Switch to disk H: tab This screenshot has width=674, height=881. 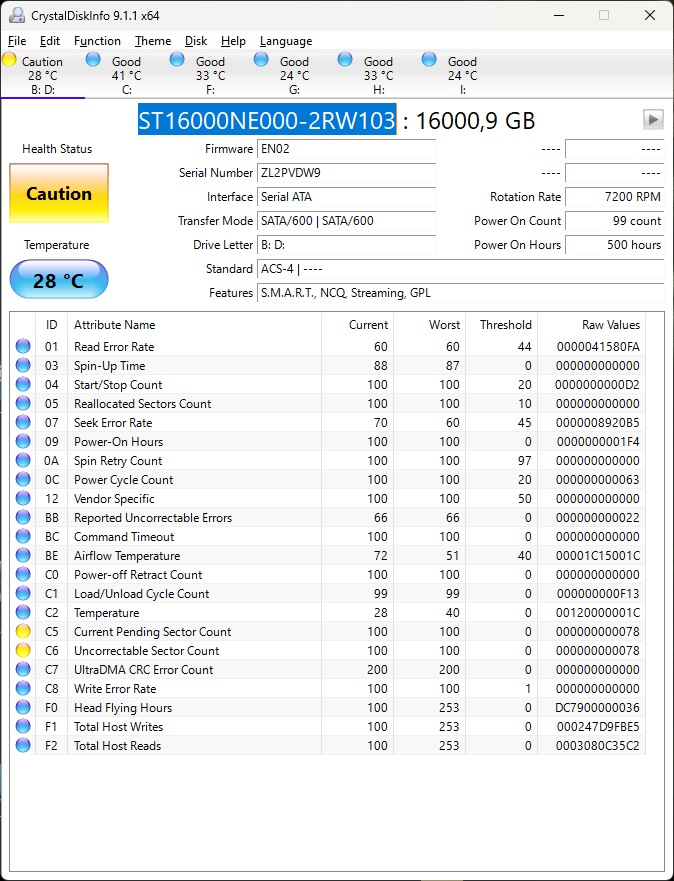point(379,75)
